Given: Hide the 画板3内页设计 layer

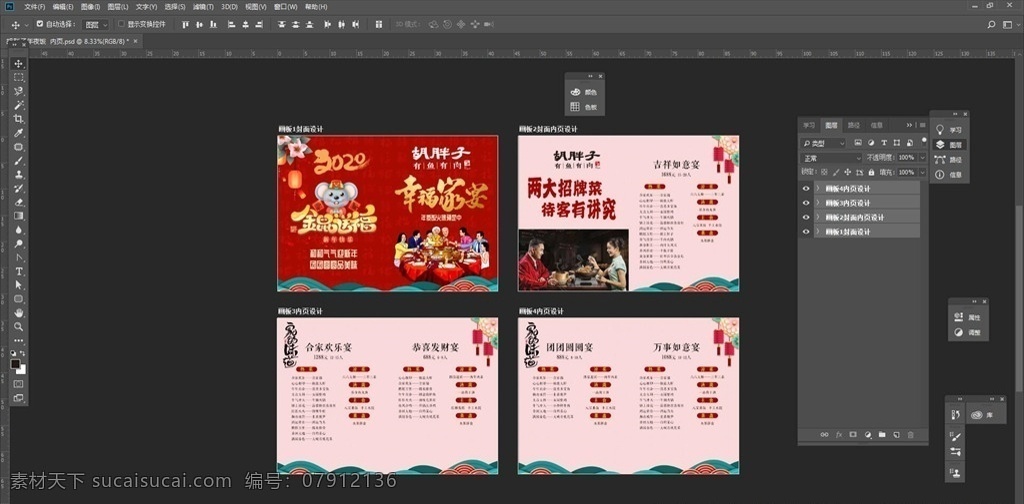Looking at the screenshot, I should click(x=806, y=203).
